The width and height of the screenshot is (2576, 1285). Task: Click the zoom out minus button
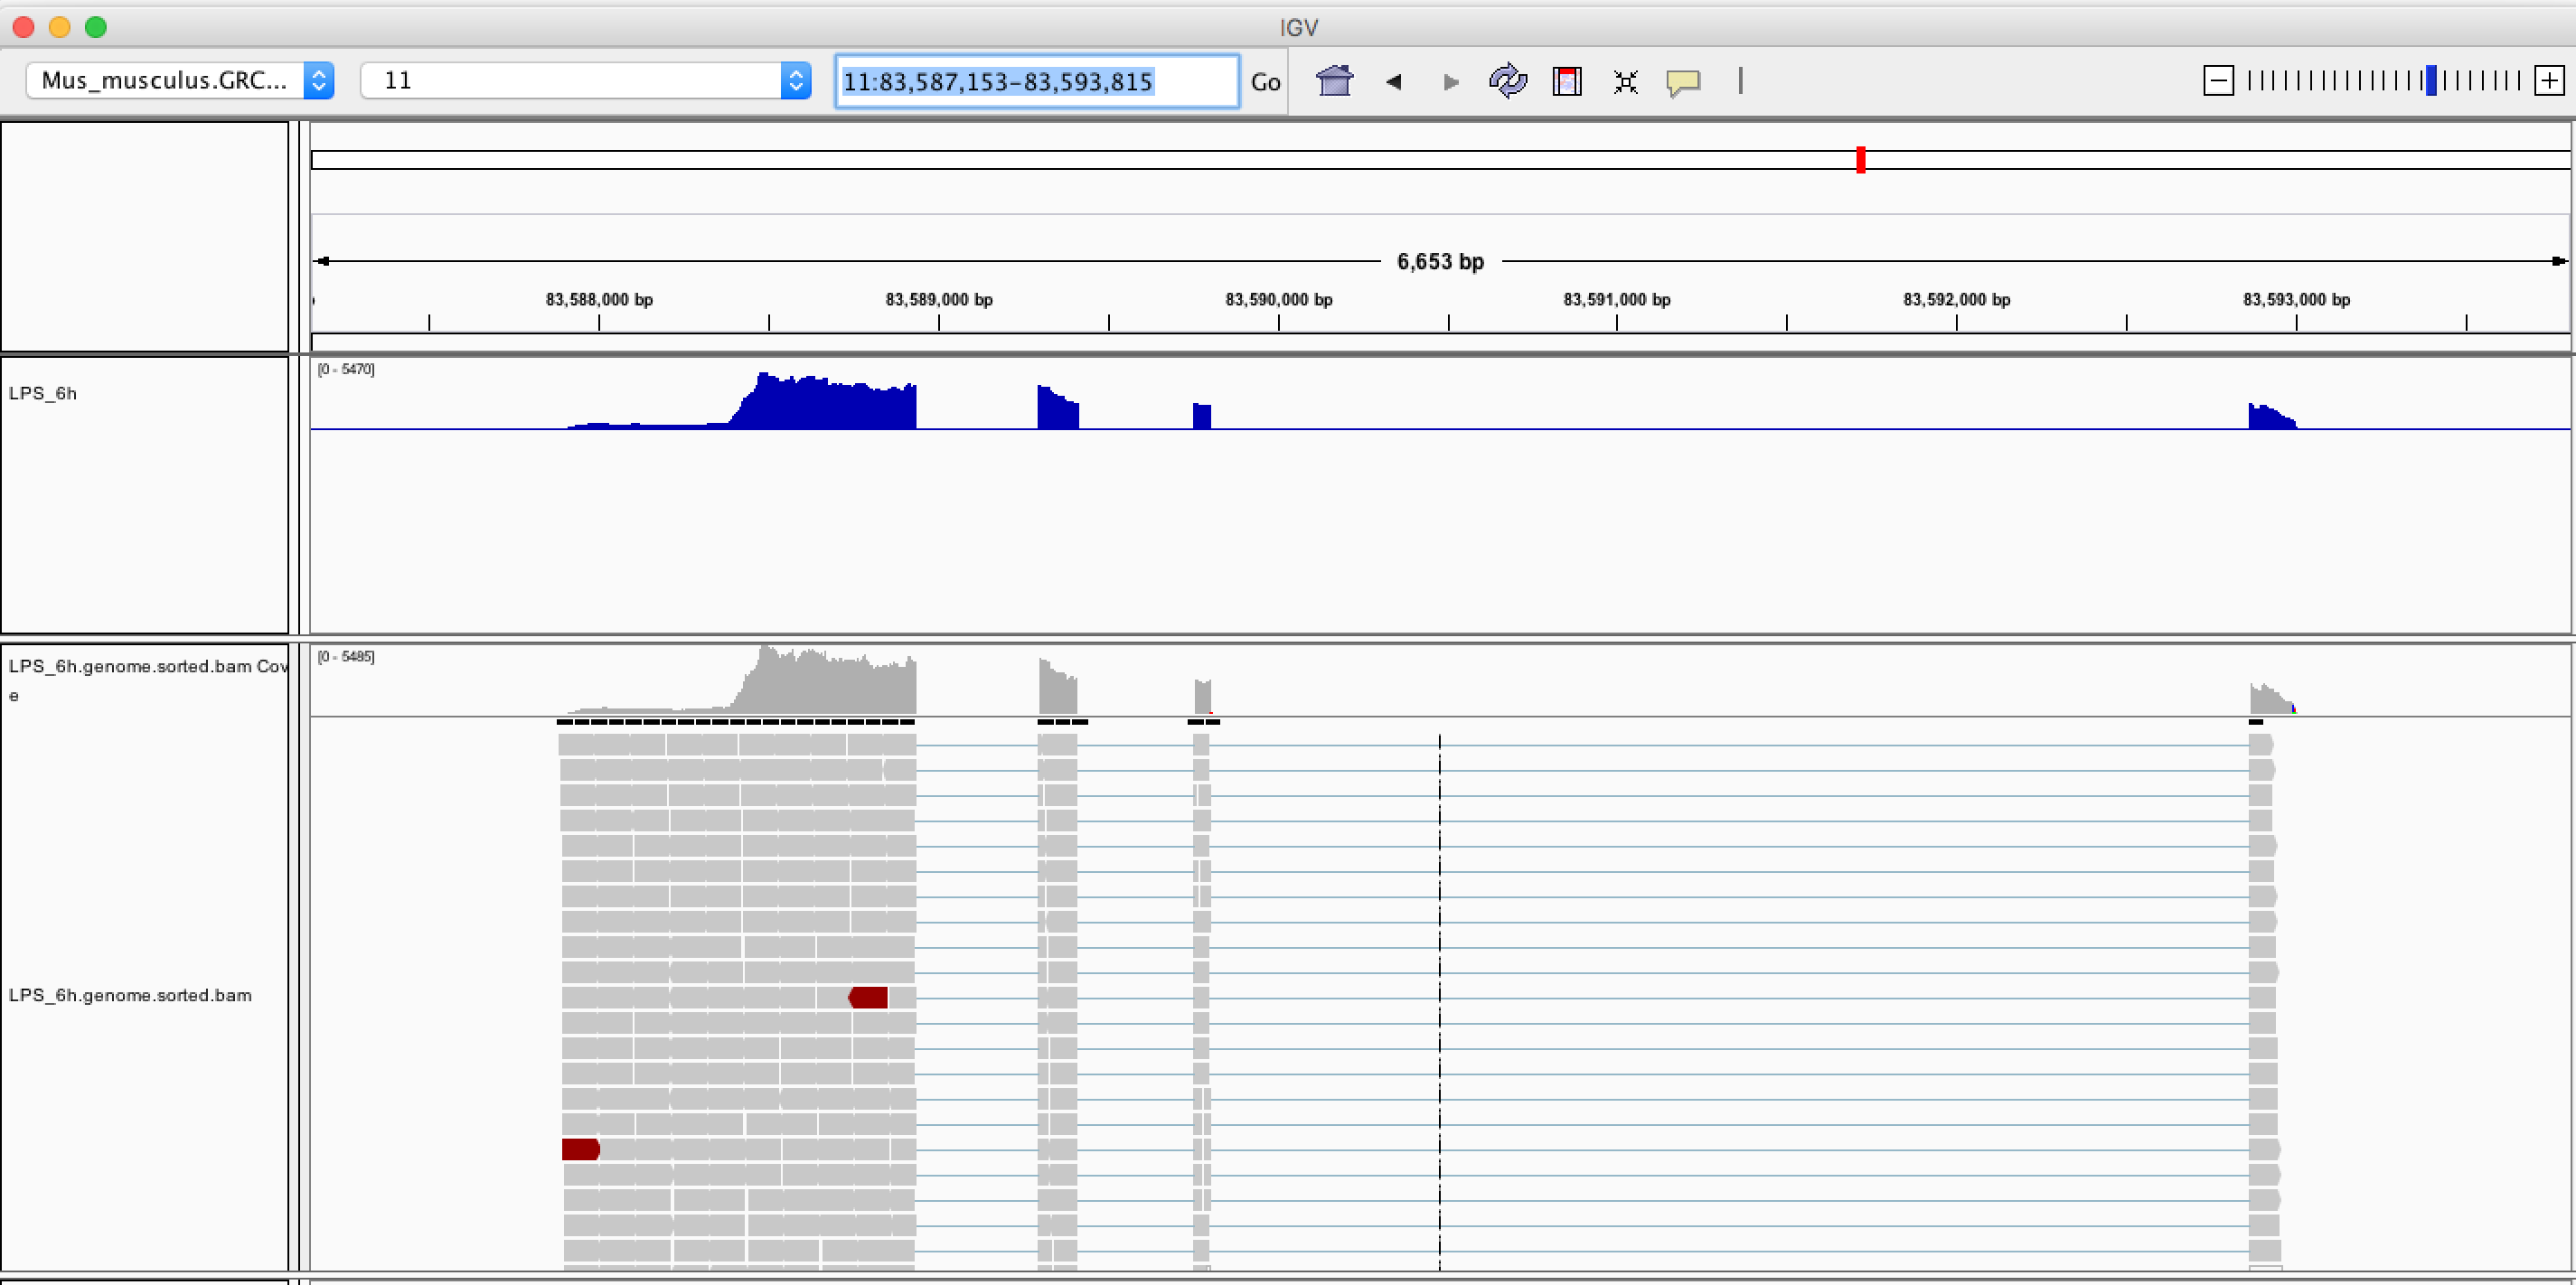pos(2218,81)
